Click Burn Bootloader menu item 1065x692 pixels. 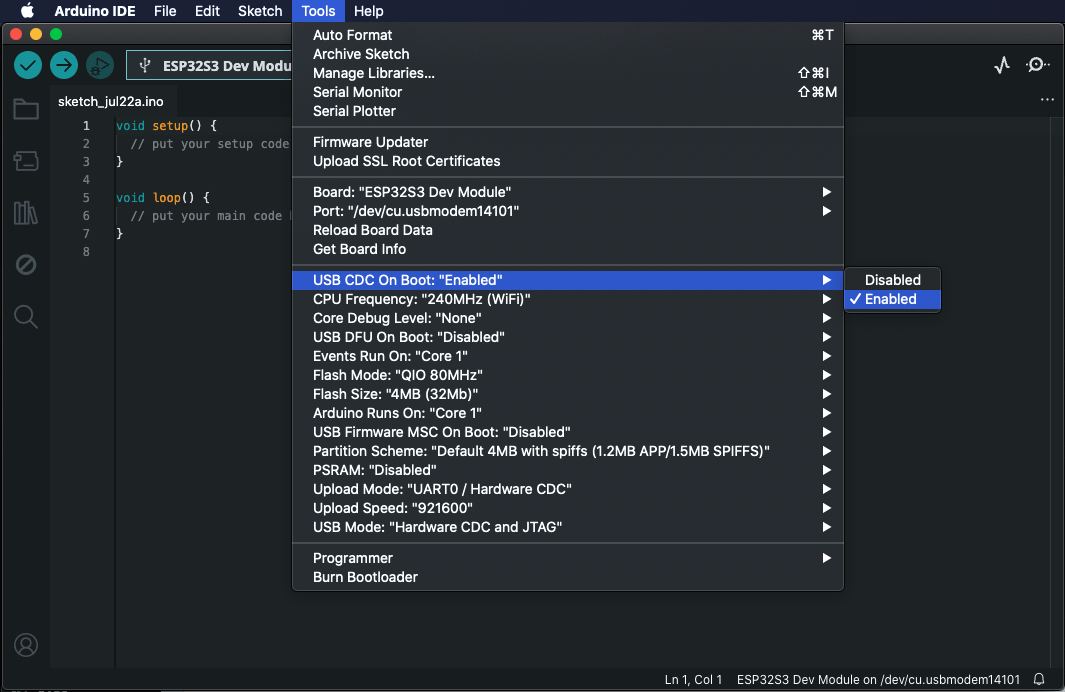[x=568, y=577]
